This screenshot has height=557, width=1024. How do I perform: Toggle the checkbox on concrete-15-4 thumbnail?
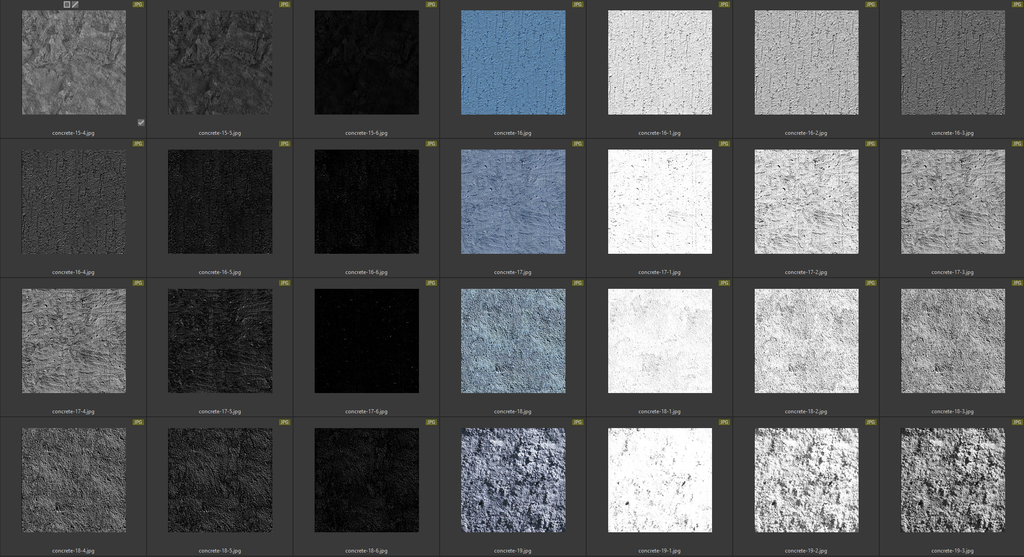[x=141, y=122]
